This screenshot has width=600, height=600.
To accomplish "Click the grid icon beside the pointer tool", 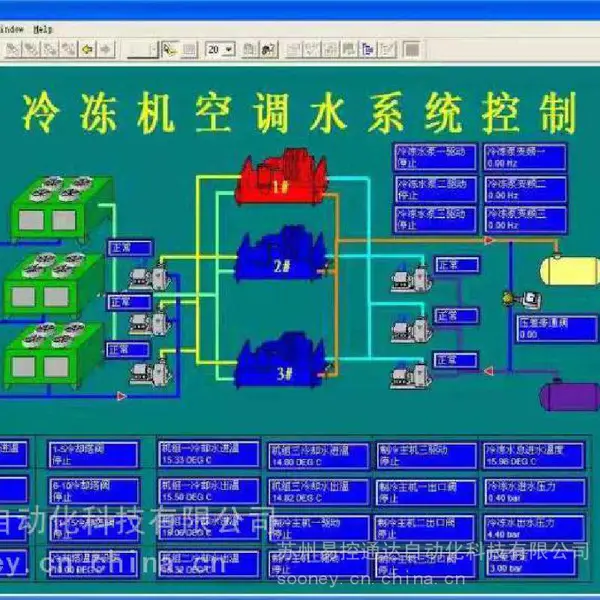I will (x=189, y=49).
